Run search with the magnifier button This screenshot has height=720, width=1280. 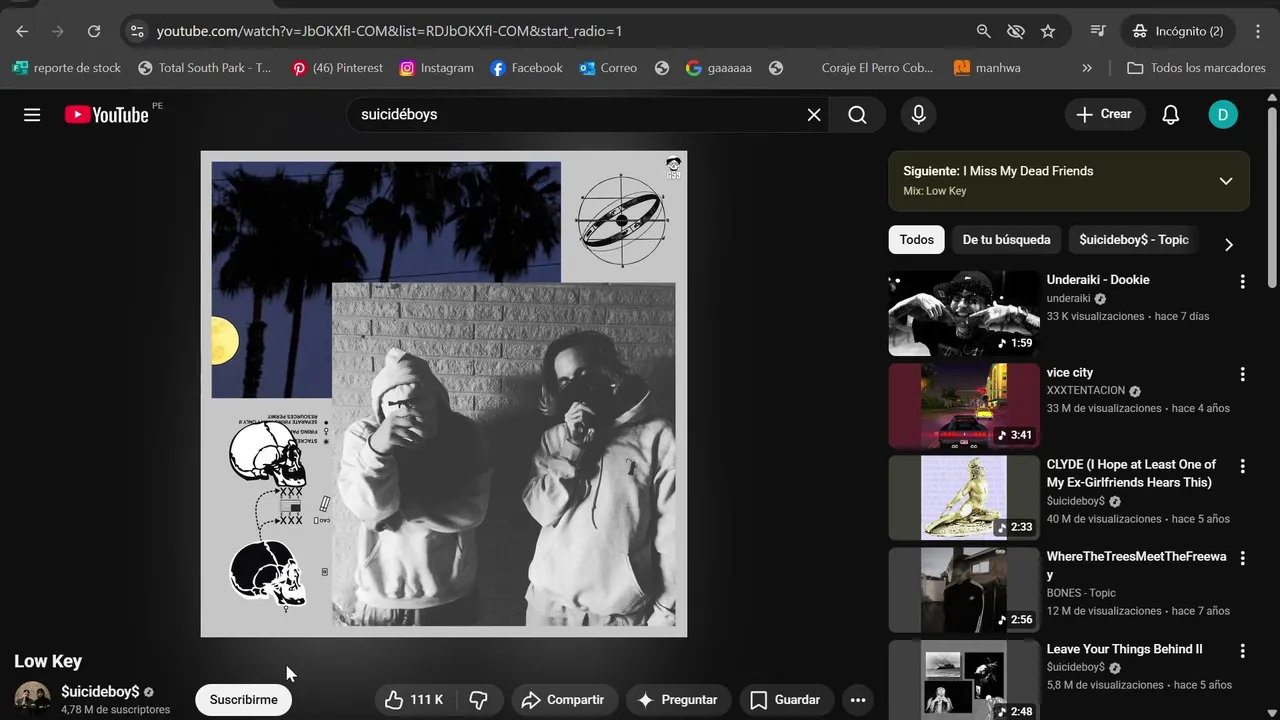point(858,115)
